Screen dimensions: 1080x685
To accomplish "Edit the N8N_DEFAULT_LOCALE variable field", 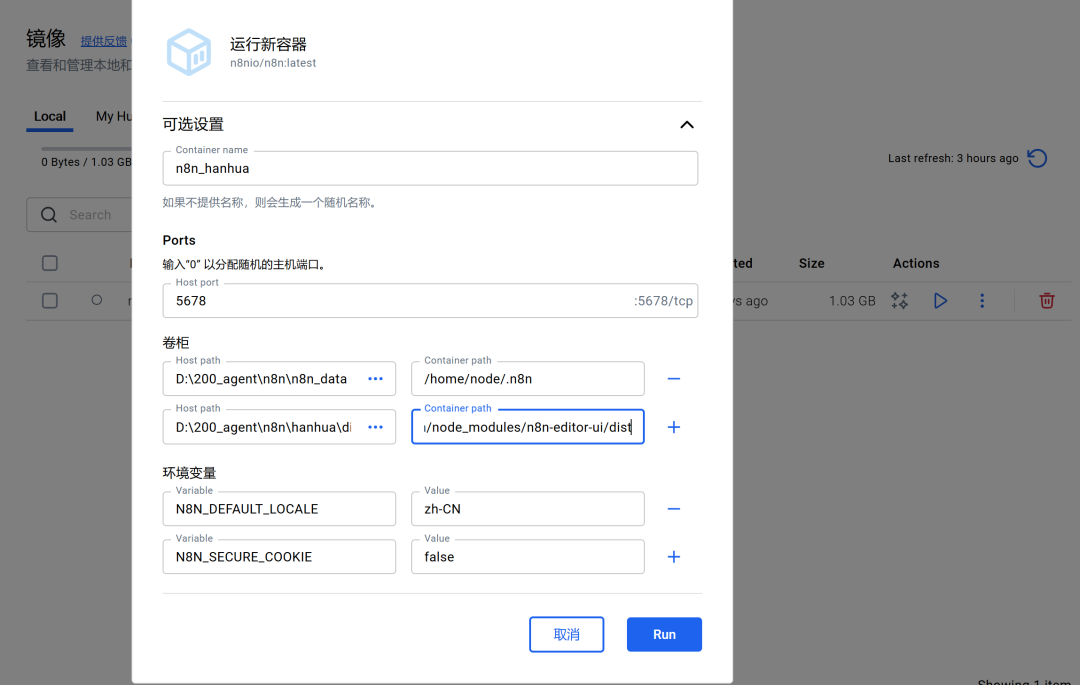I will tap(279, 509).
